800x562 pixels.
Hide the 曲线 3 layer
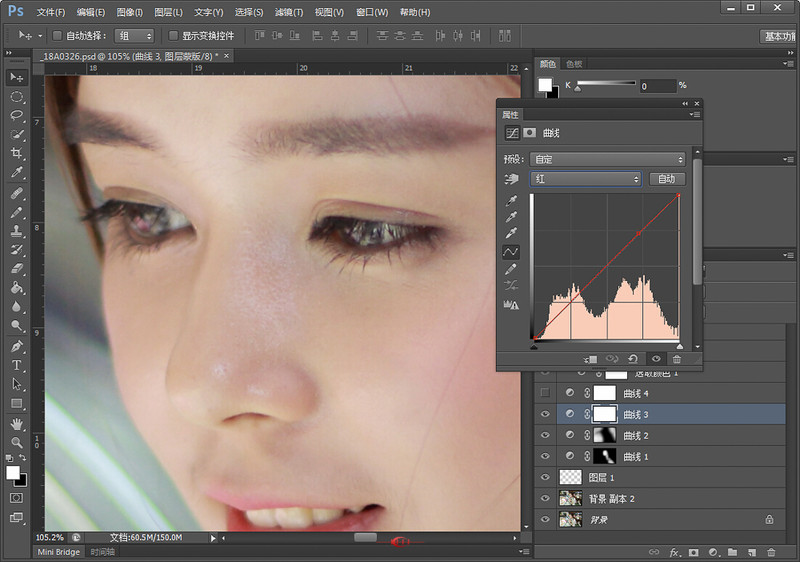tap(545, 414)
